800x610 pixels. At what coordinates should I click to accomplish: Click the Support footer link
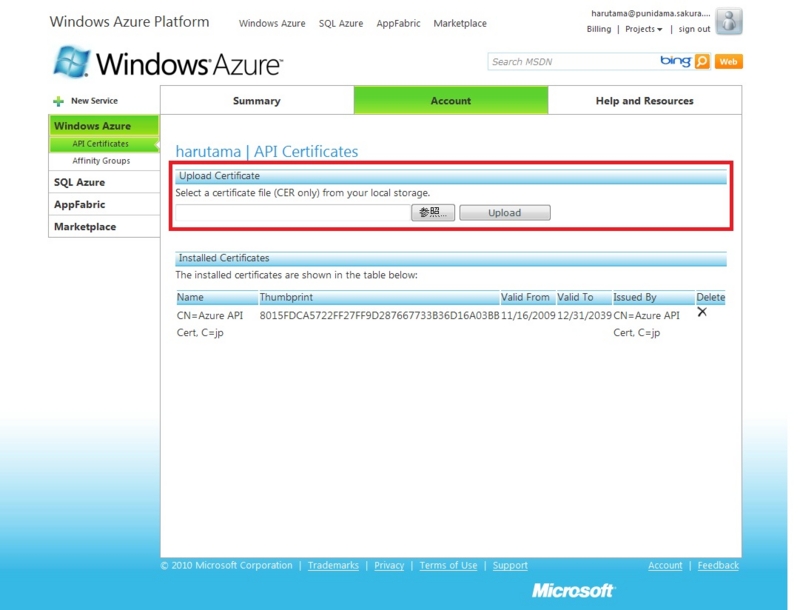point(510,565)
